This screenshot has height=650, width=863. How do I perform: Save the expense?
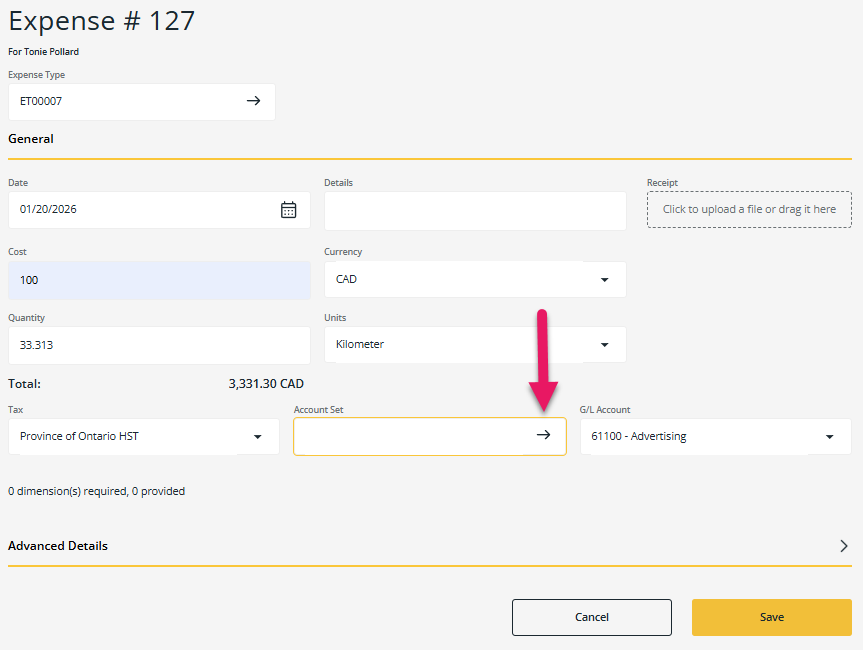[771, 617]
